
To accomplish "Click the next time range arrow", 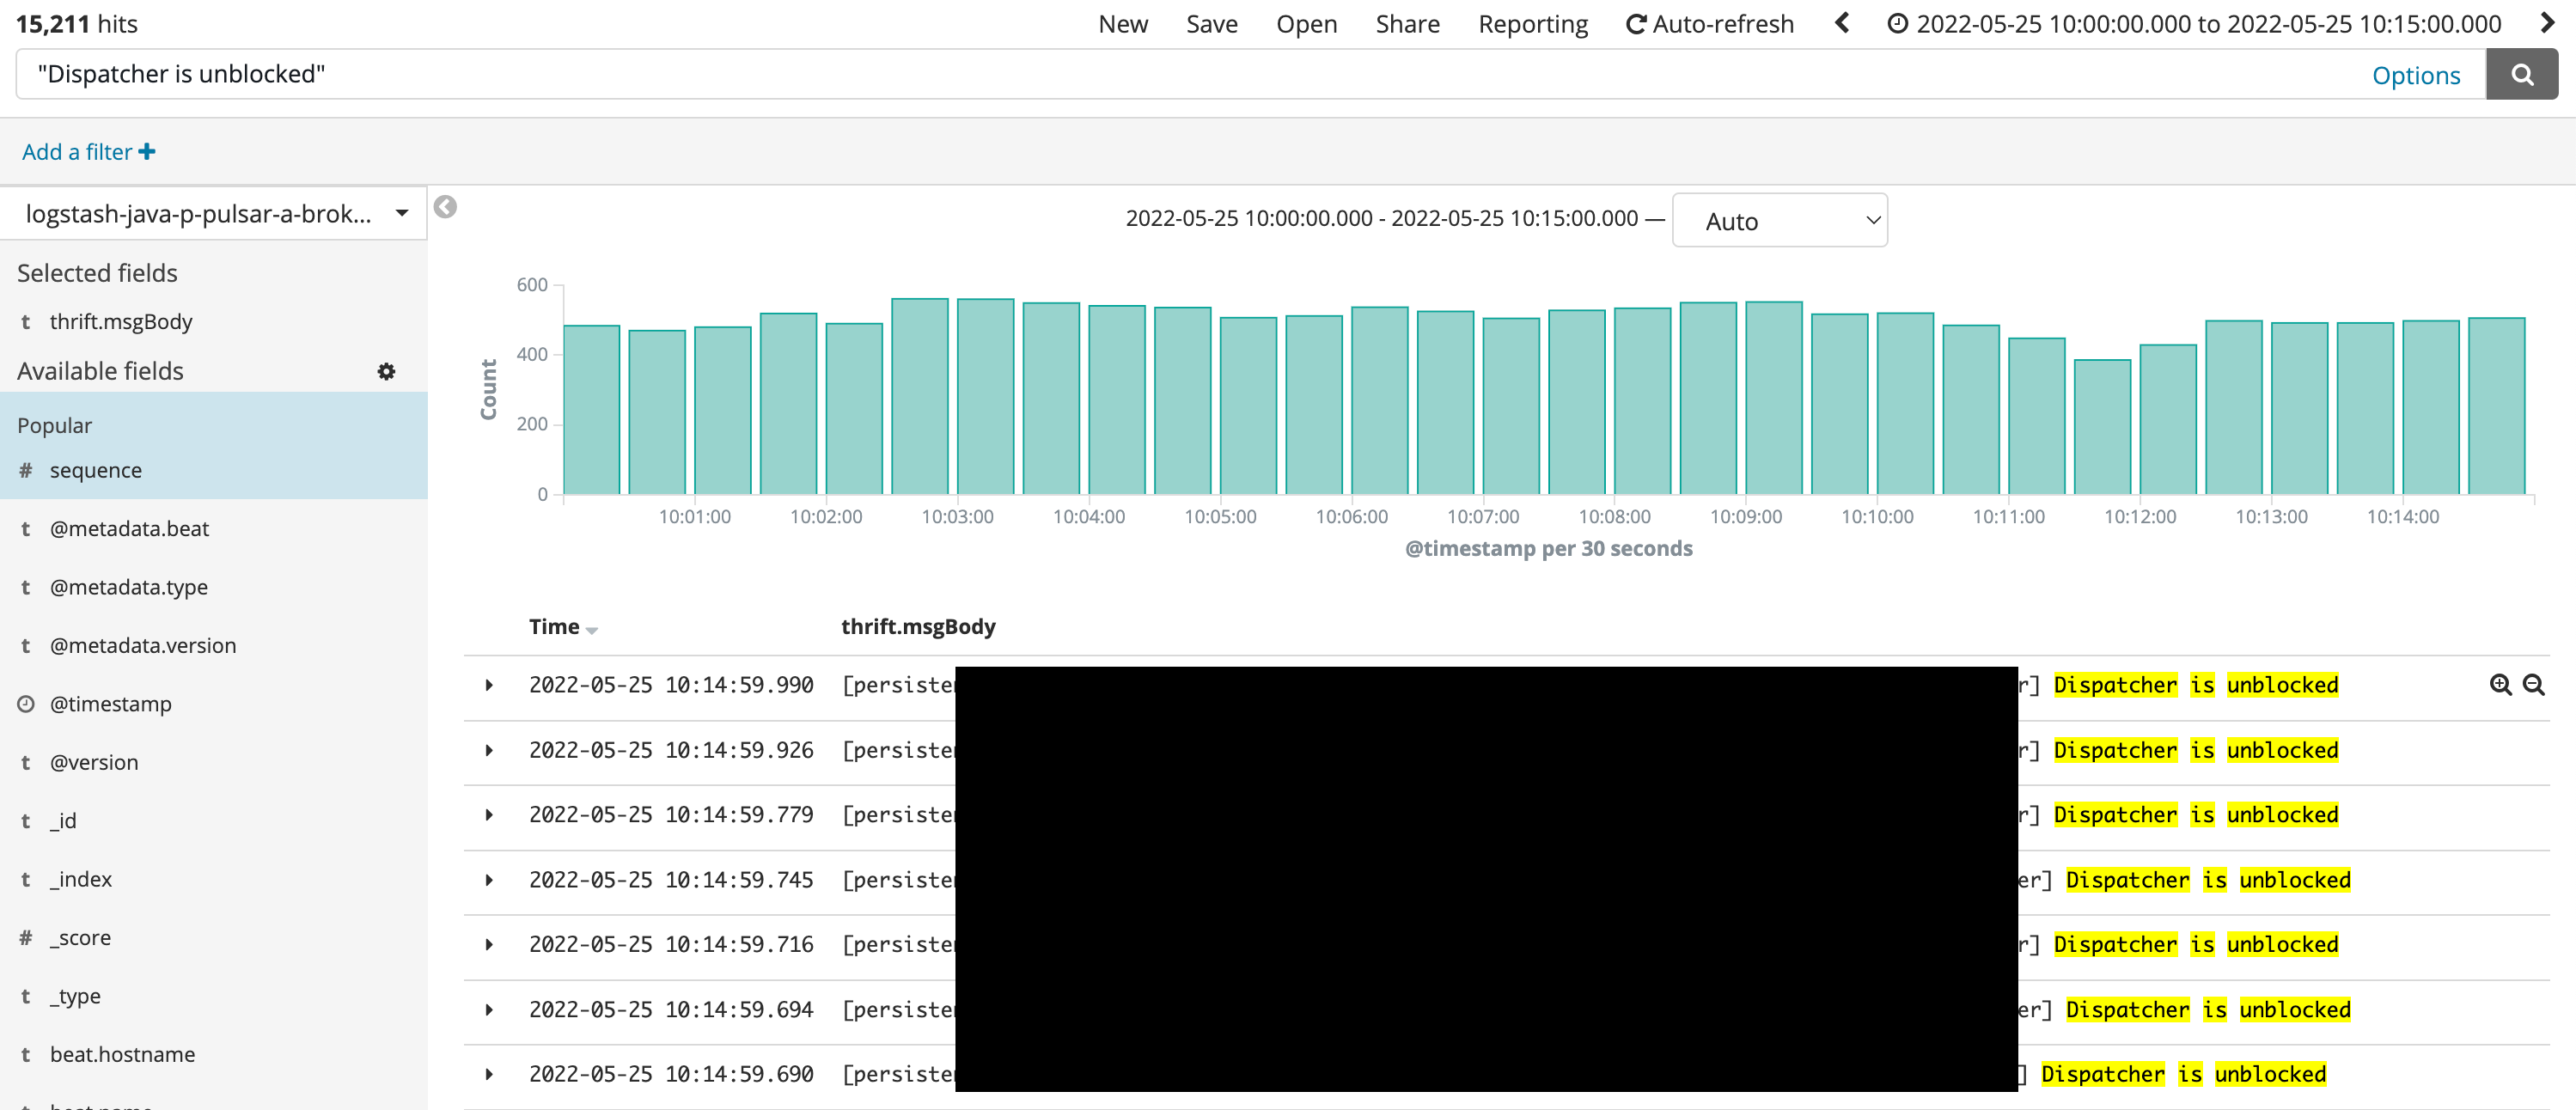I will pyautogui.click(x=2546, y=24).
